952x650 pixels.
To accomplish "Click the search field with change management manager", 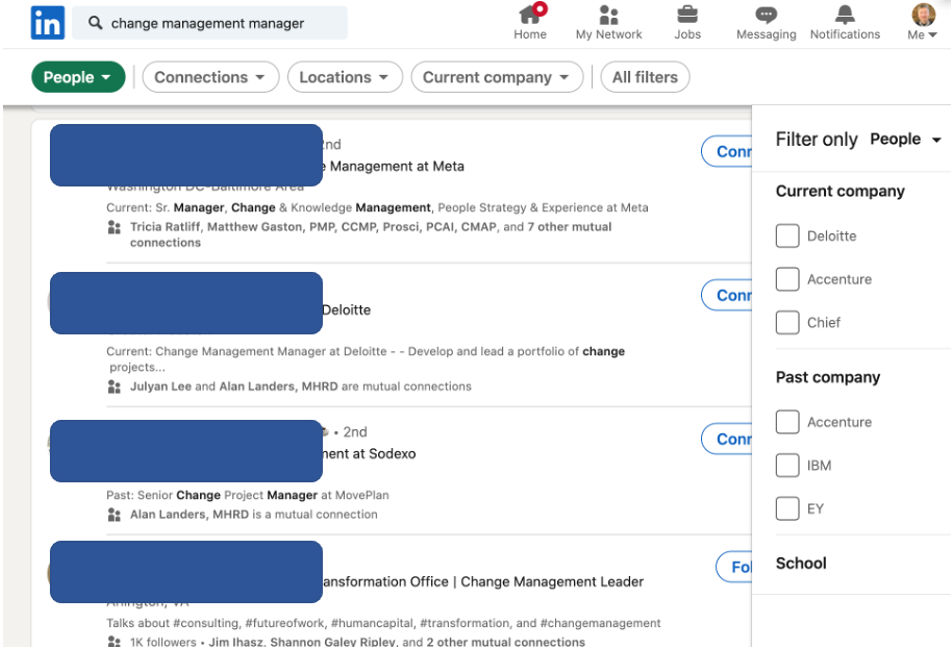I will pyautogui.click(x=220, y=23).
